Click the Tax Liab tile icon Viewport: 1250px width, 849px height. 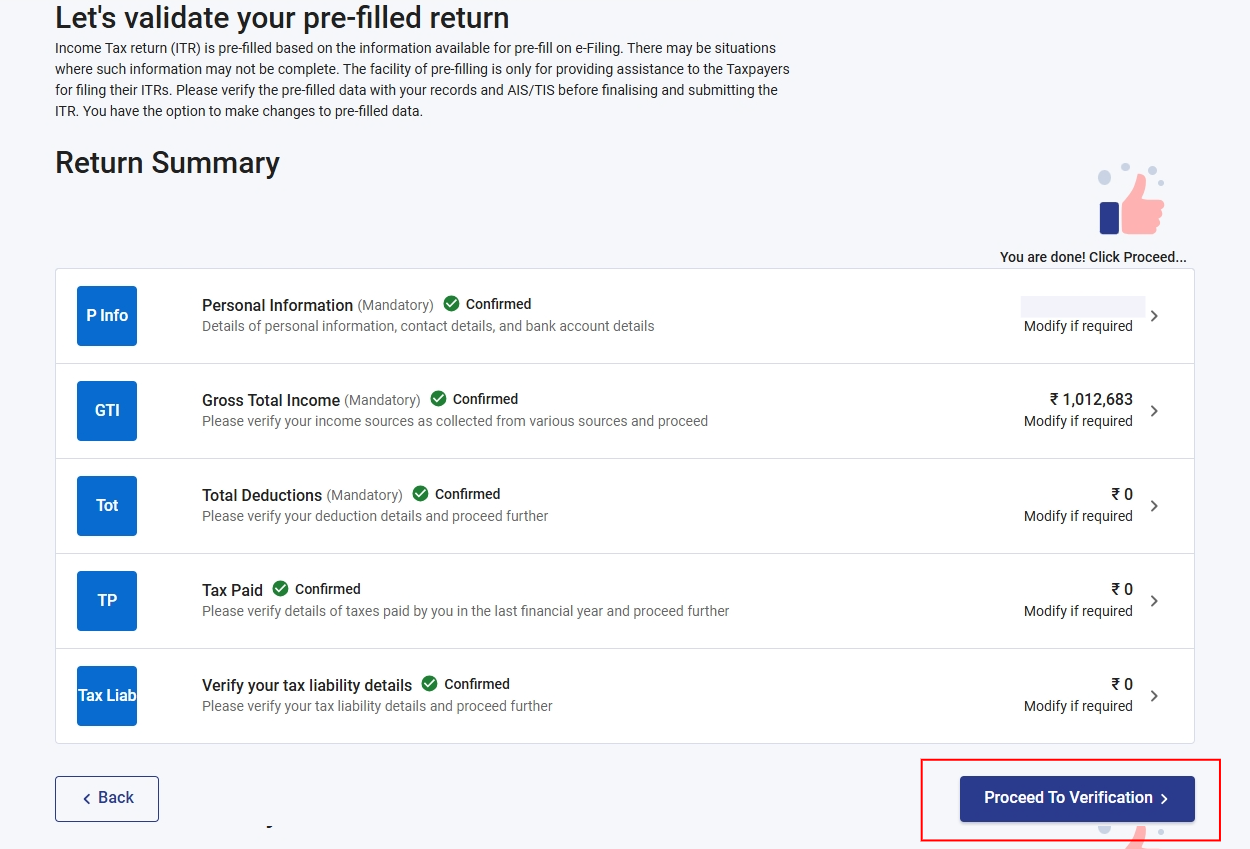point(107,696)
